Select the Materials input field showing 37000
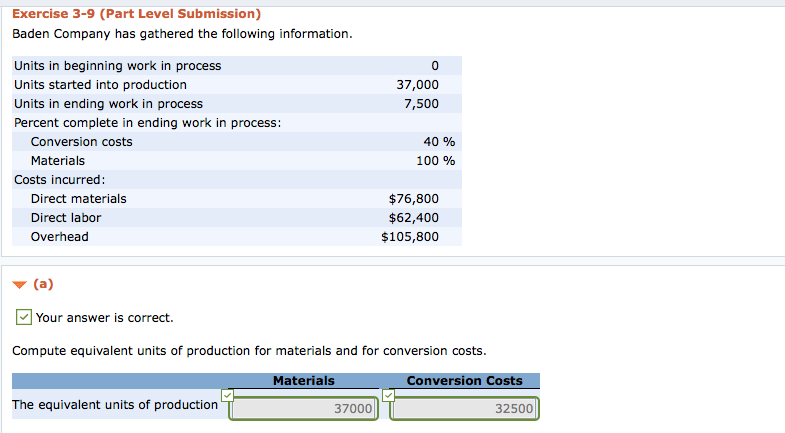 pyautogui.click(x=304, y=409)
